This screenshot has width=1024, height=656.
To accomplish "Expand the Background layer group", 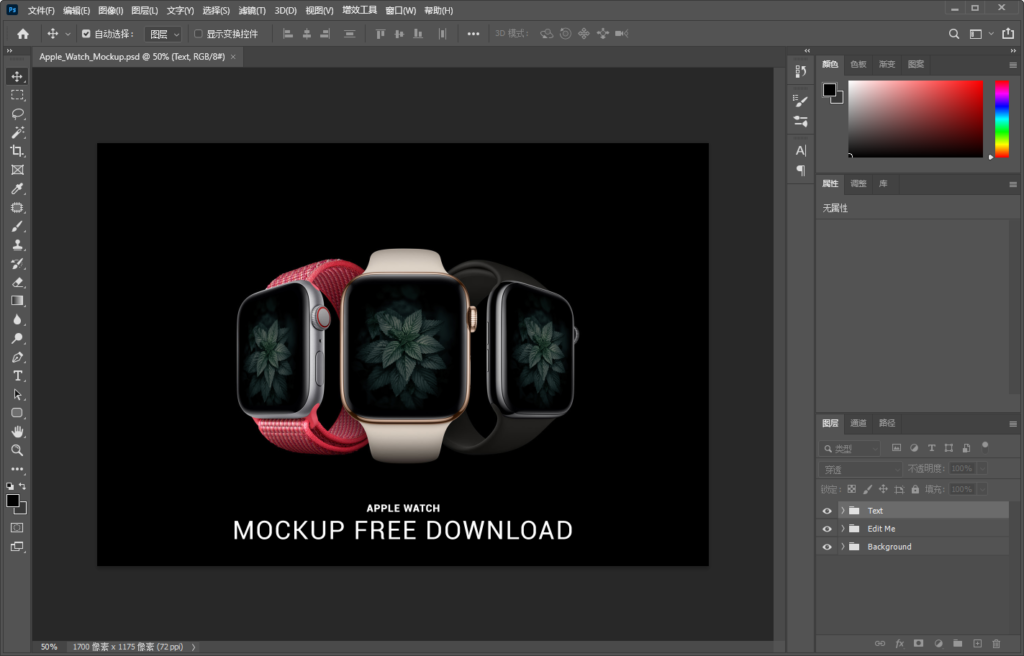I will 842,547.
